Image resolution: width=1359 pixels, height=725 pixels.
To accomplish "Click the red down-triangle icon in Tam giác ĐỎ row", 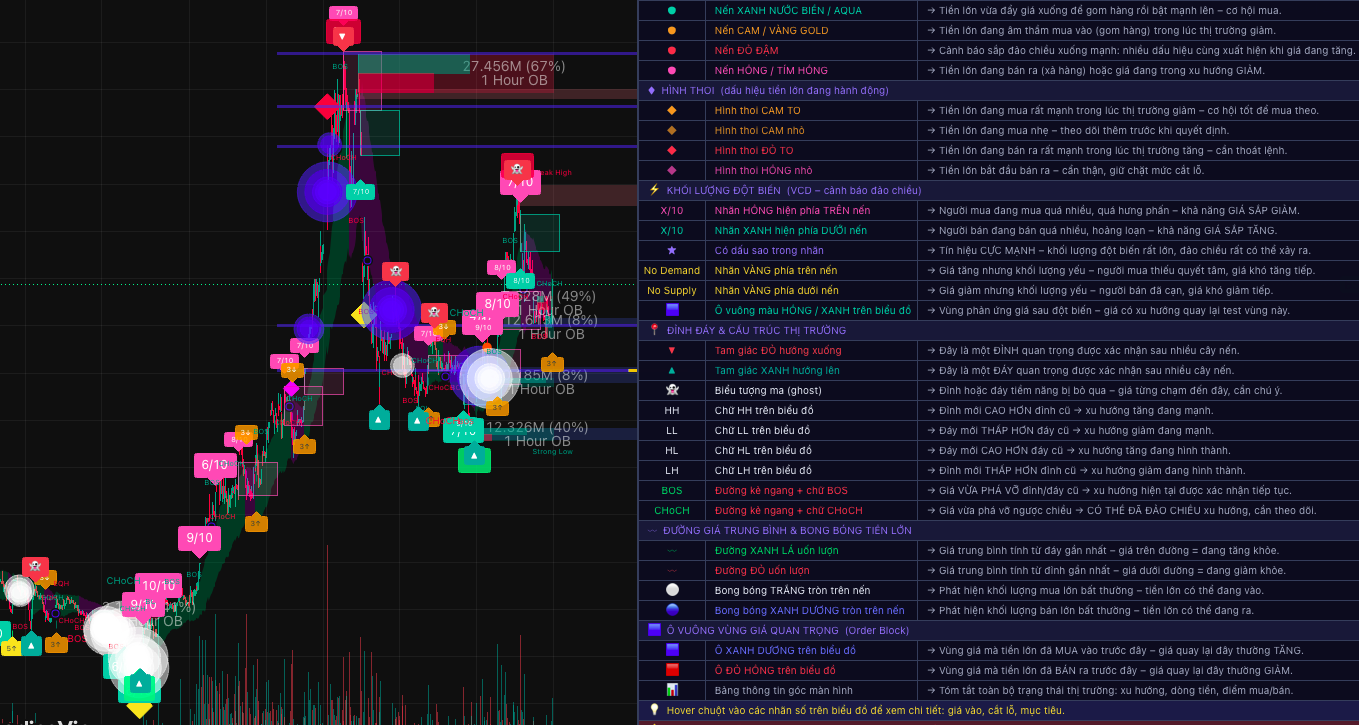I will pyautogui.click(x=671, y=350).
